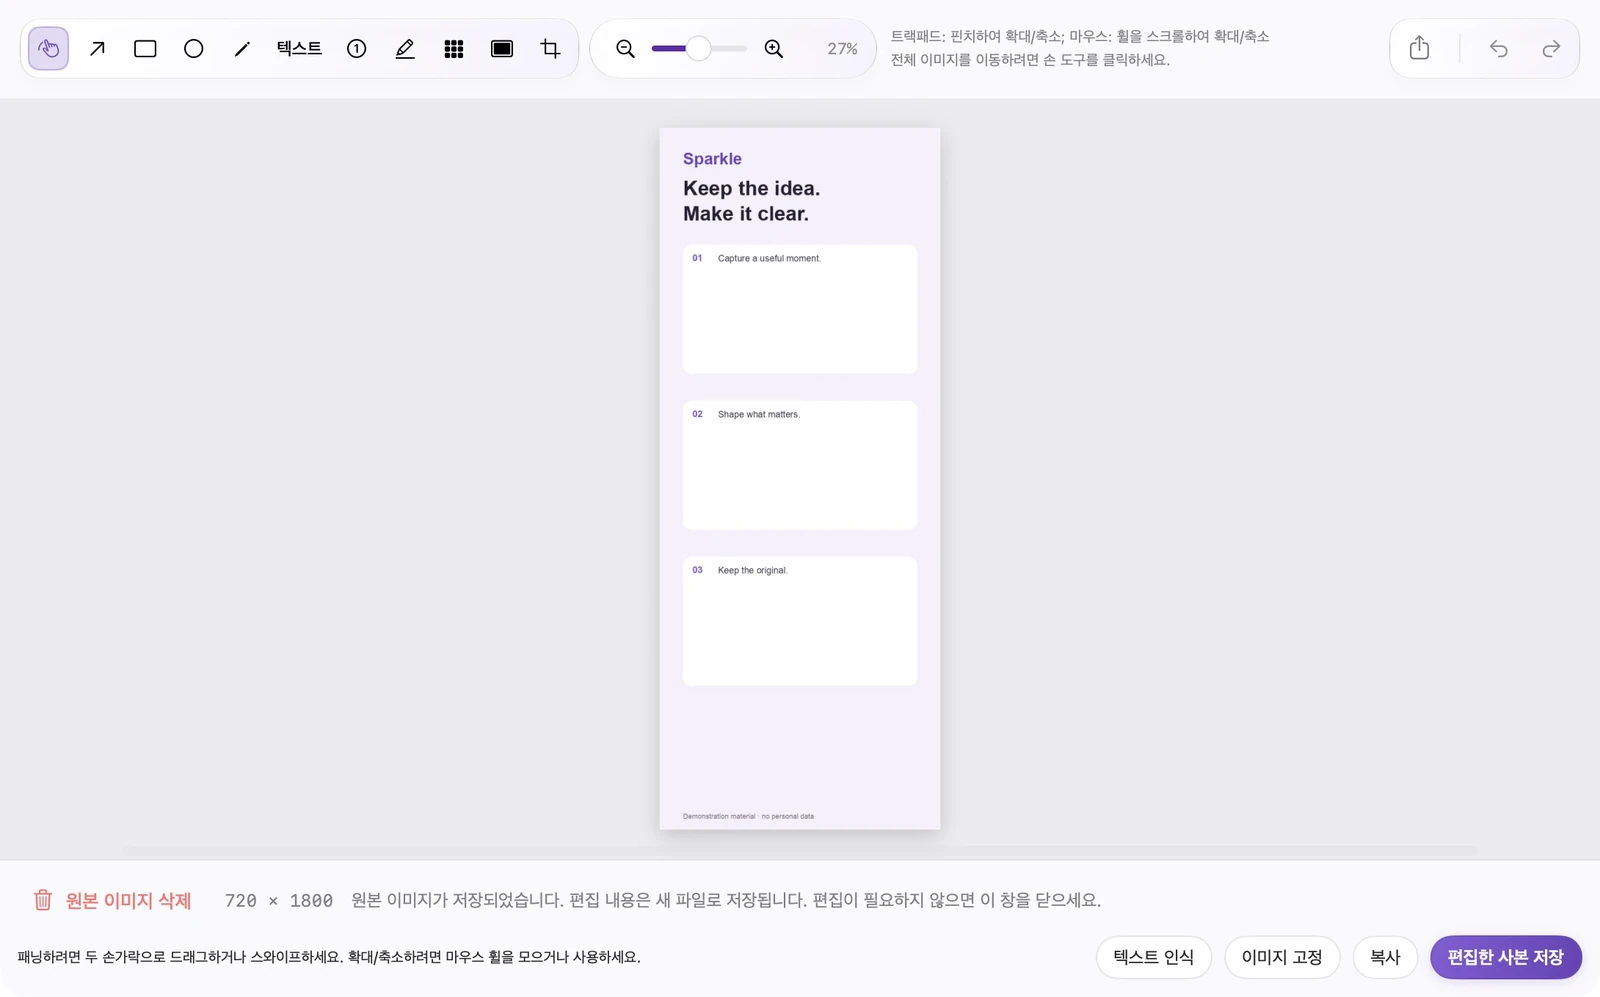Click the 720 × 1800 dimensions text
This screenshot has width=1600, height=997.
pyautogui.click(x=278, y=901)
